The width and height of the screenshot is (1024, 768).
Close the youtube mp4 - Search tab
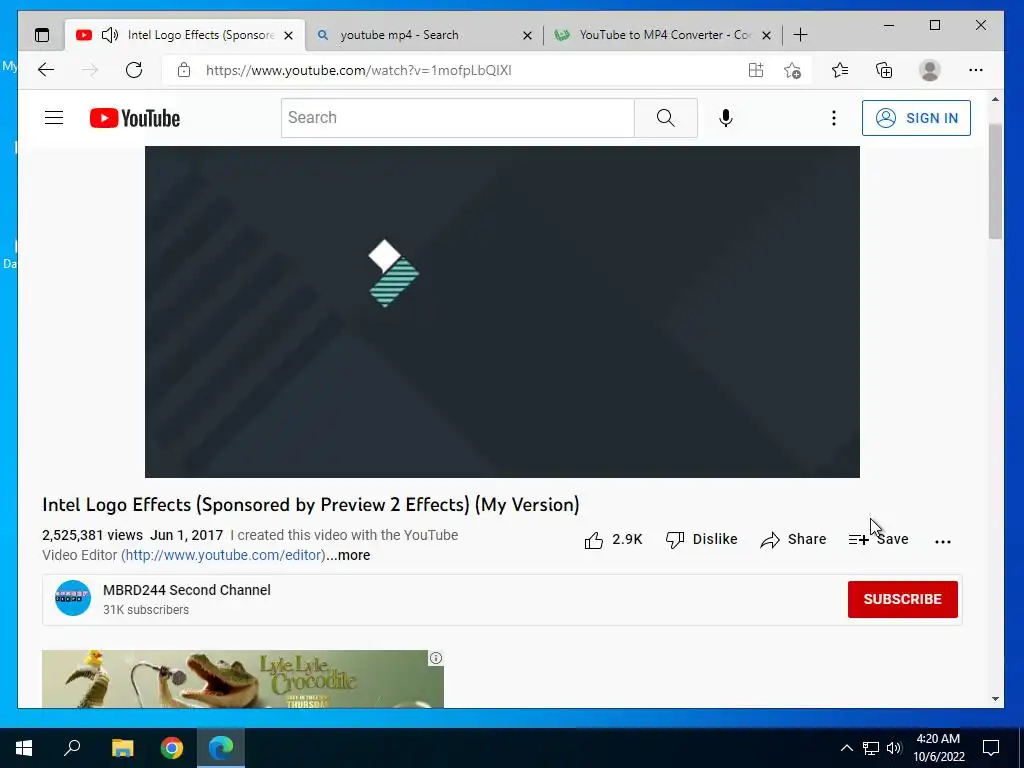[527, 36]
